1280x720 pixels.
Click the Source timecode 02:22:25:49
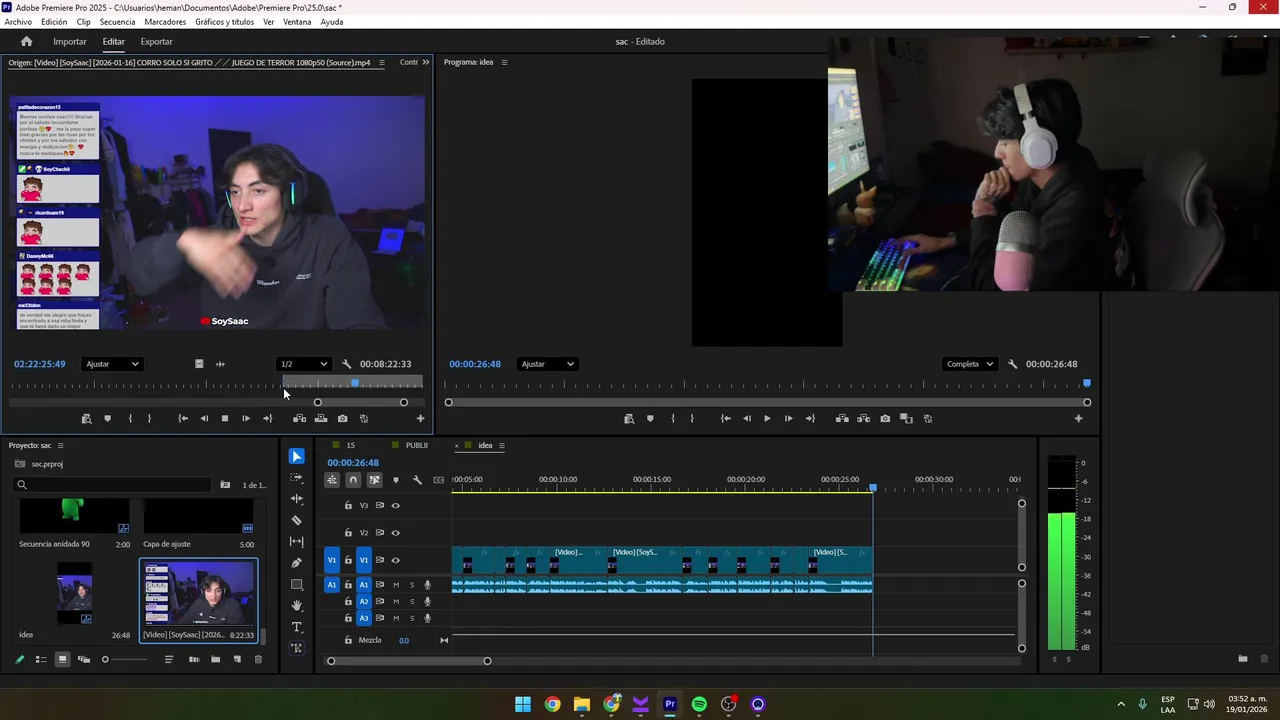point(40,364)
